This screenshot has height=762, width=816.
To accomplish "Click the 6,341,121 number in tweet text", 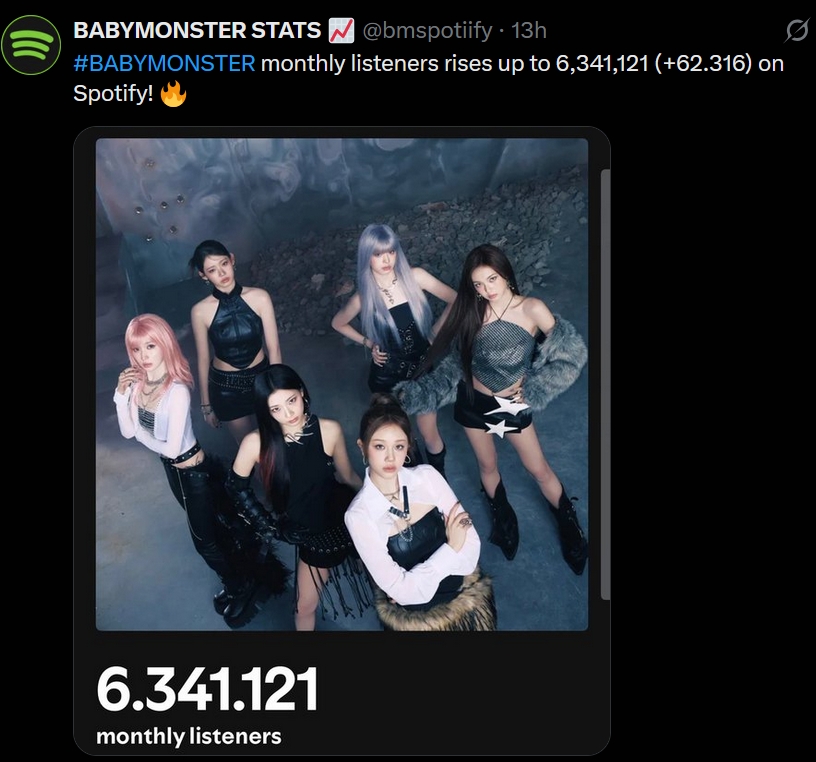I will click(599, 64).
